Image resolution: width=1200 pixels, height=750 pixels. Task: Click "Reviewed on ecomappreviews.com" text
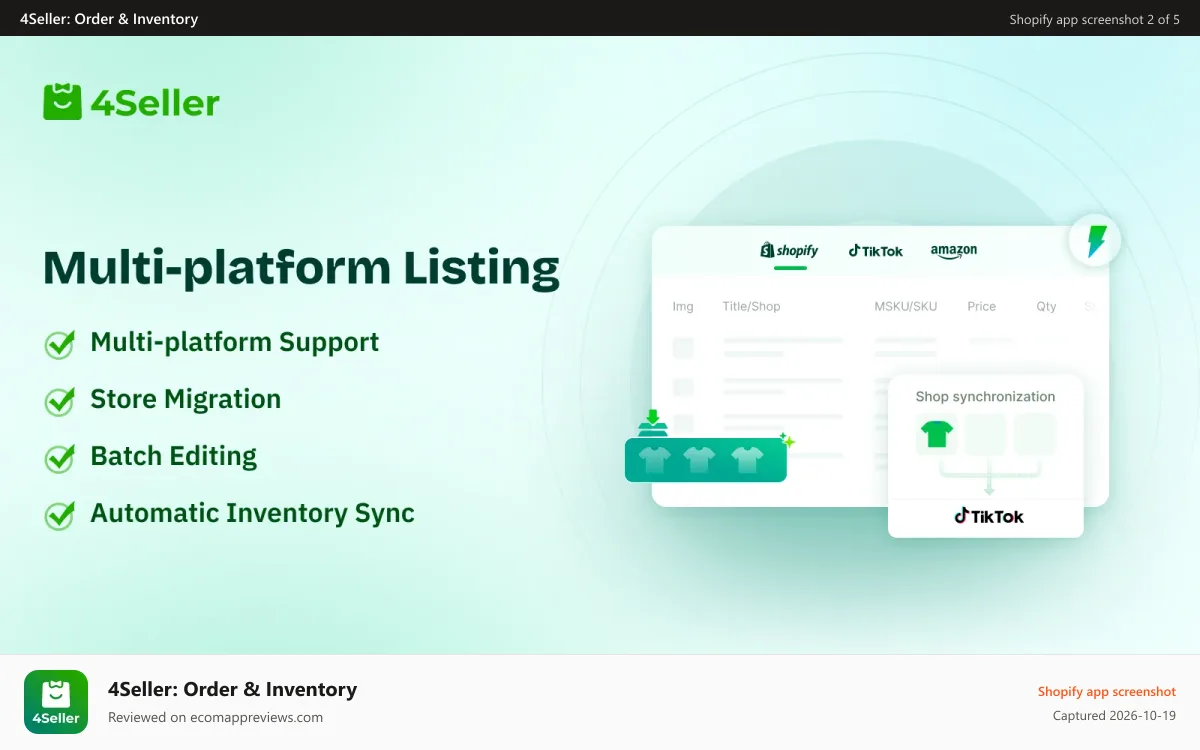coord(215,717)
